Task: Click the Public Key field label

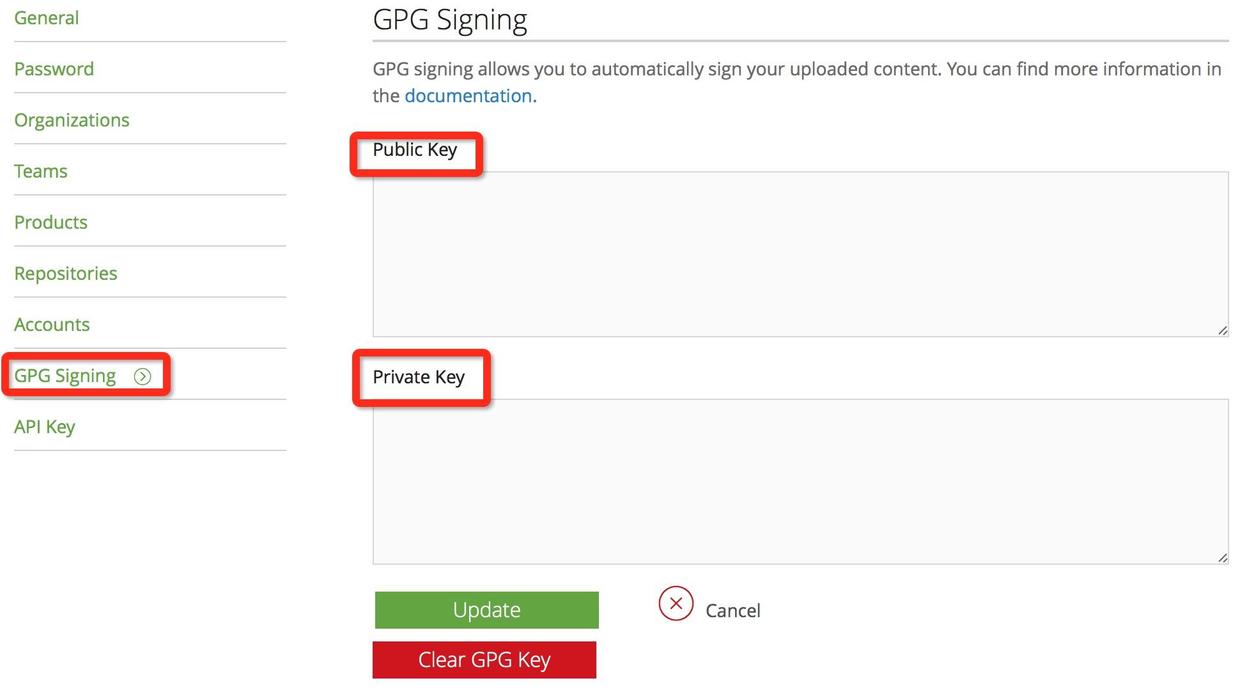Action: (415, 150)
